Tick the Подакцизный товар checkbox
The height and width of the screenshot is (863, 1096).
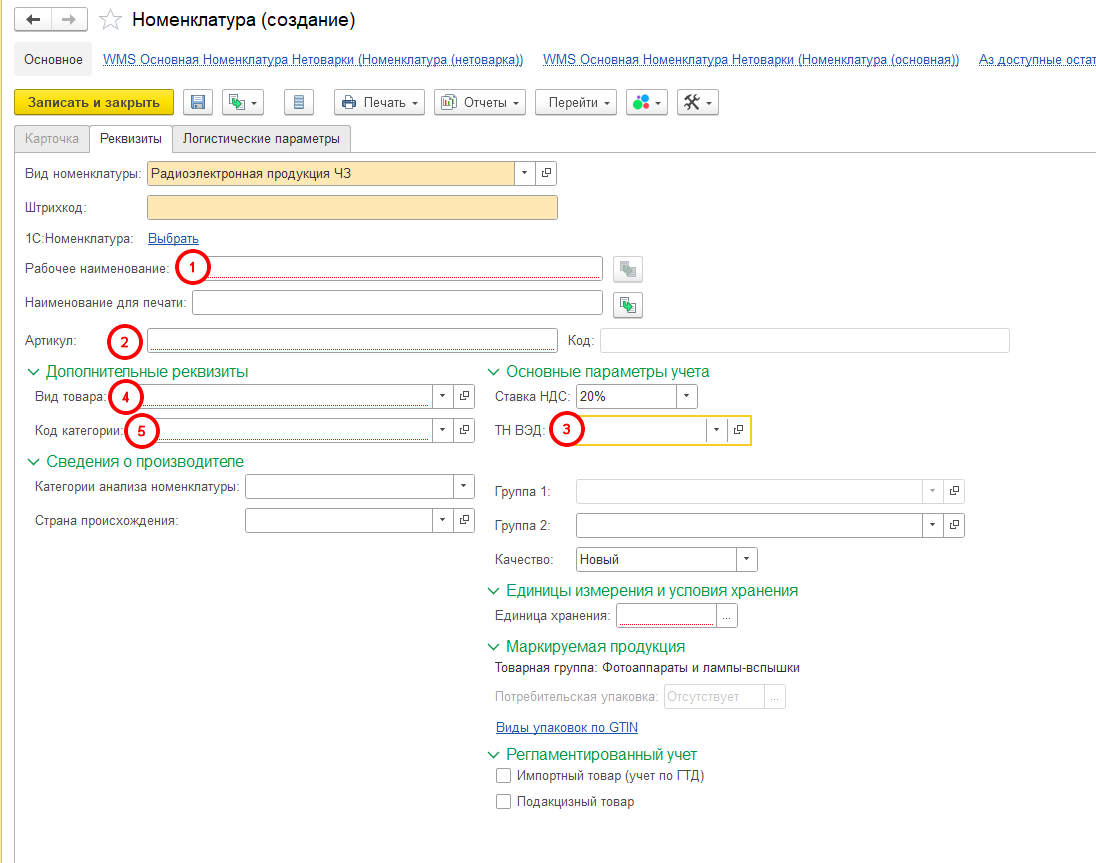click(504, 802)
